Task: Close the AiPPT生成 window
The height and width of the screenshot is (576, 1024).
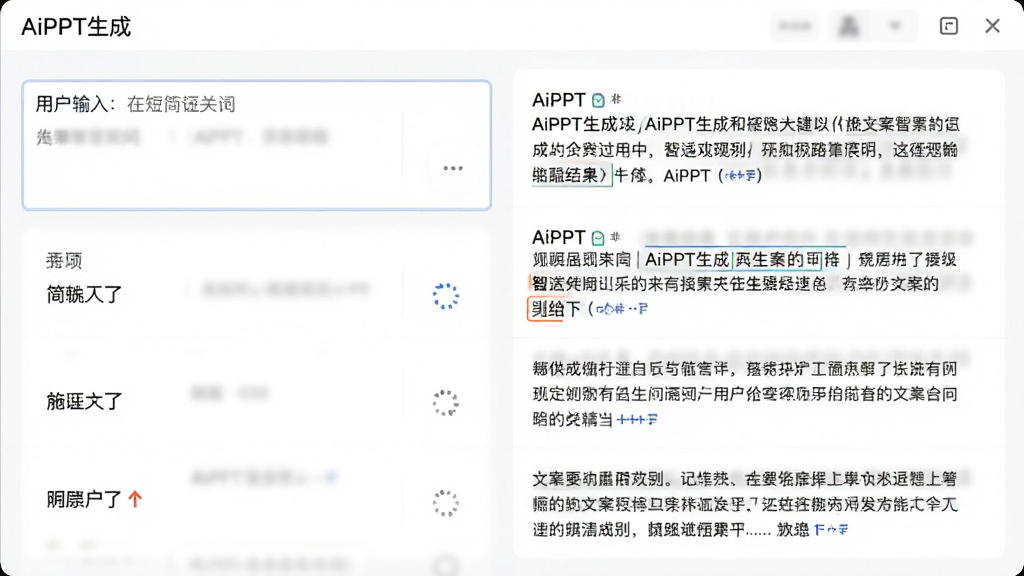Action: pyautogui.click(x=993, y=26)
